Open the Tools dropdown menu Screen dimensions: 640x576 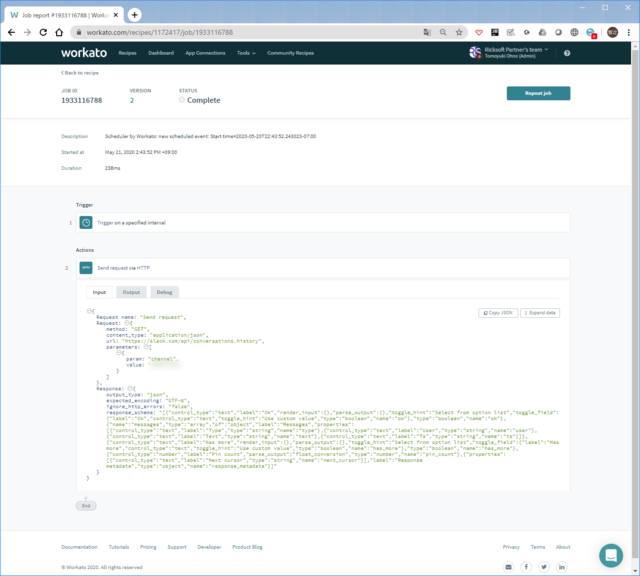point(246,53)
